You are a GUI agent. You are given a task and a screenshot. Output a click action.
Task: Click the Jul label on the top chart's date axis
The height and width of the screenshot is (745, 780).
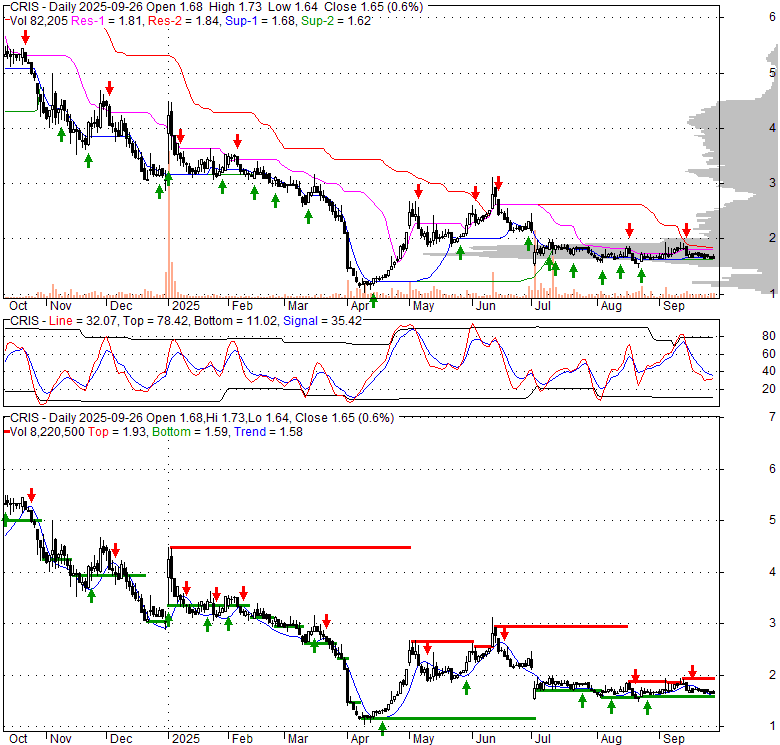point(542,305)
